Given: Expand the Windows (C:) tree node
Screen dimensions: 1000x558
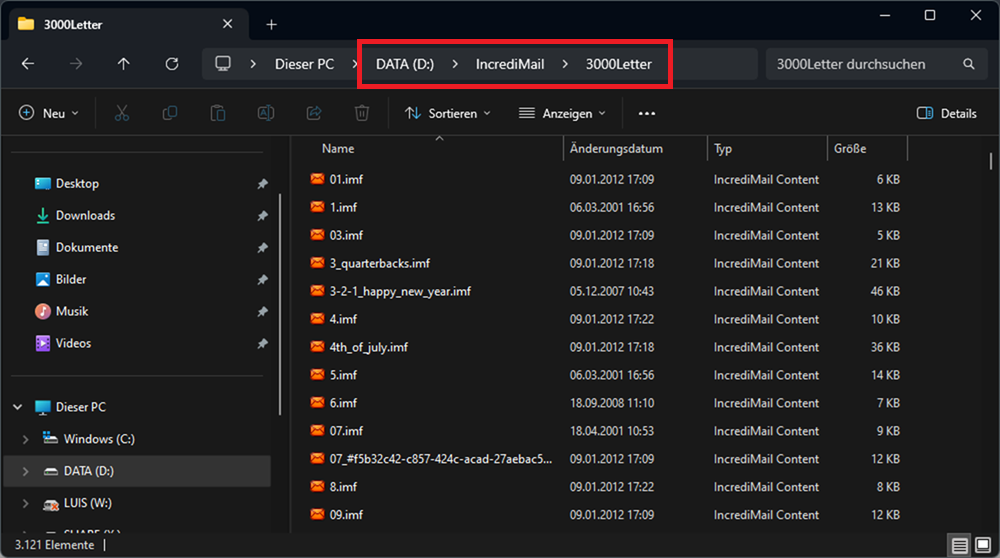Looking at the screenshot, I should (25, 439).
